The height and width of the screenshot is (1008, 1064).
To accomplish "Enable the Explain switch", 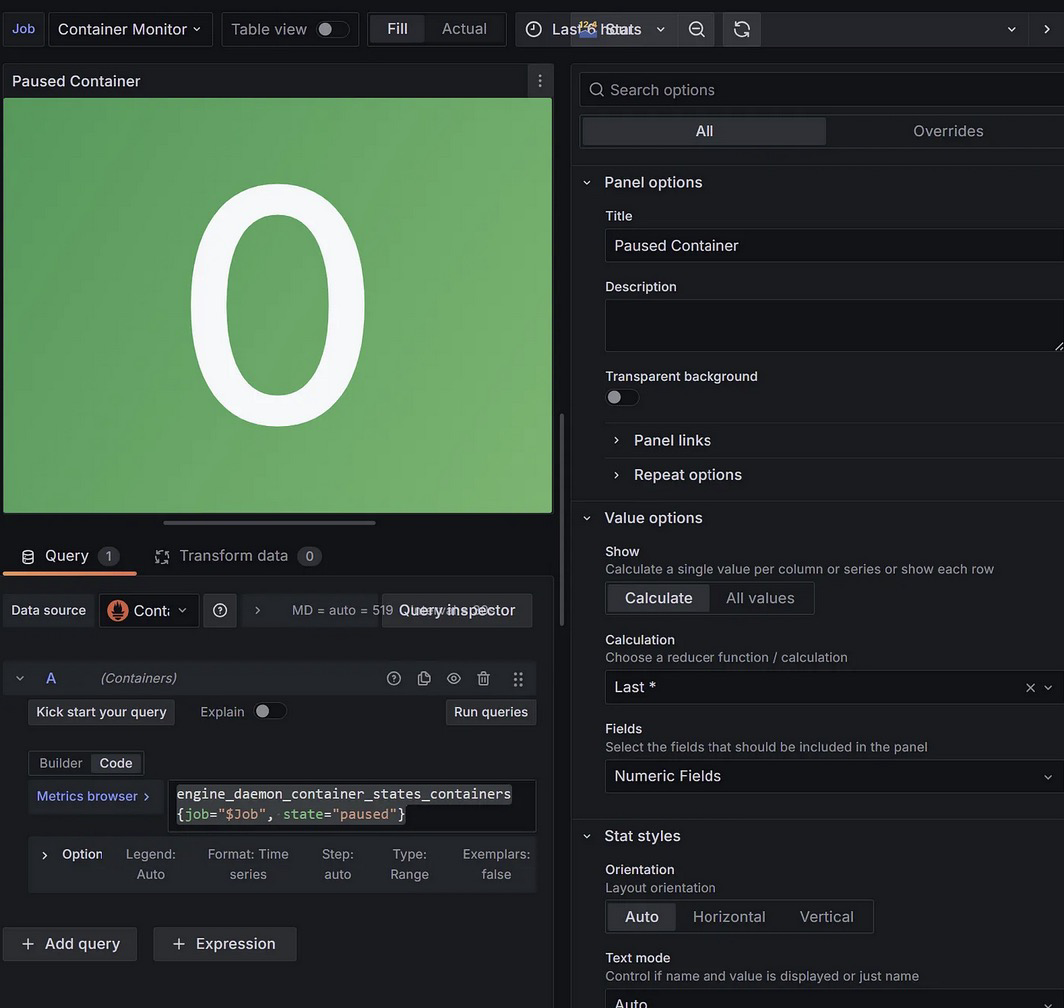I will coord(269,711).
